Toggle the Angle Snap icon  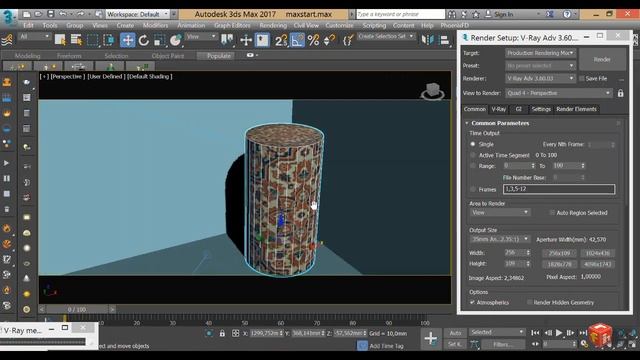click(298, 40)
